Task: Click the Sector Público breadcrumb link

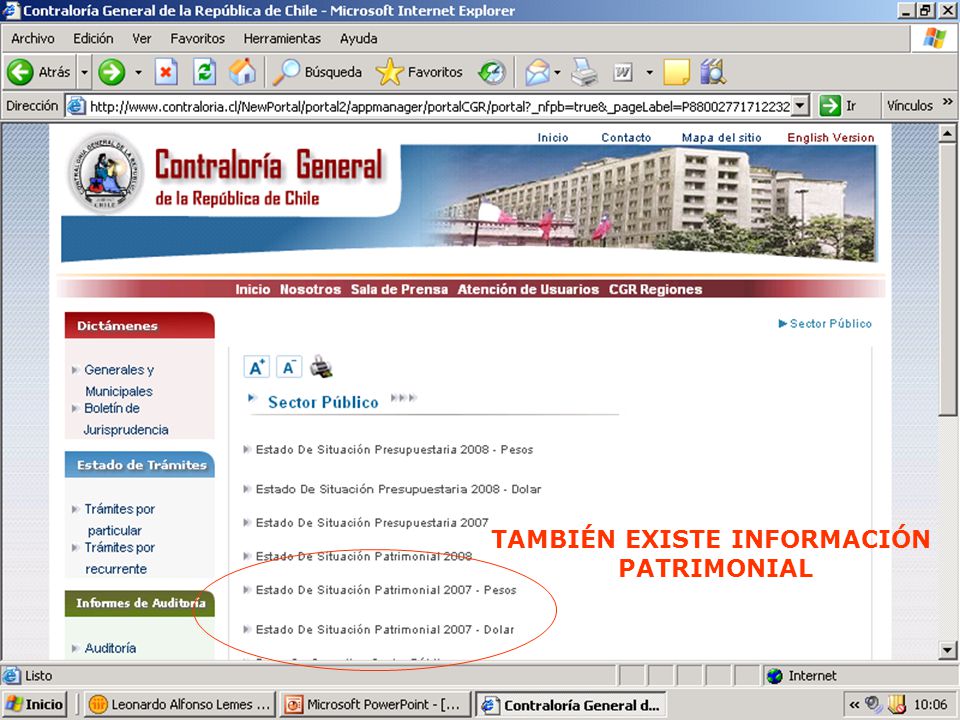Action: 830,323
